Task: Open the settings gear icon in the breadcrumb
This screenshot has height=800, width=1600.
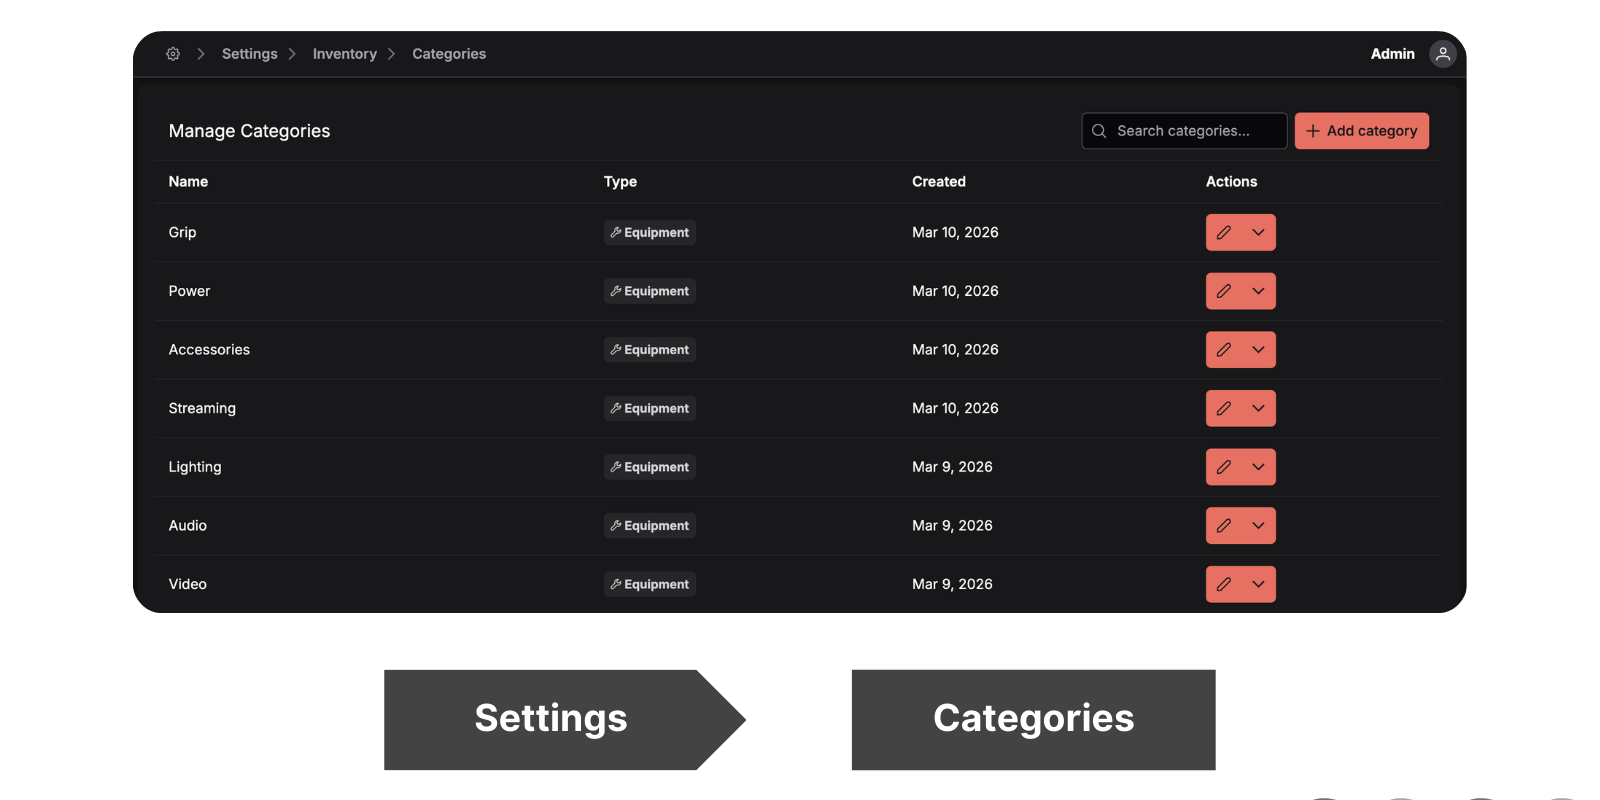Action: 173,54
